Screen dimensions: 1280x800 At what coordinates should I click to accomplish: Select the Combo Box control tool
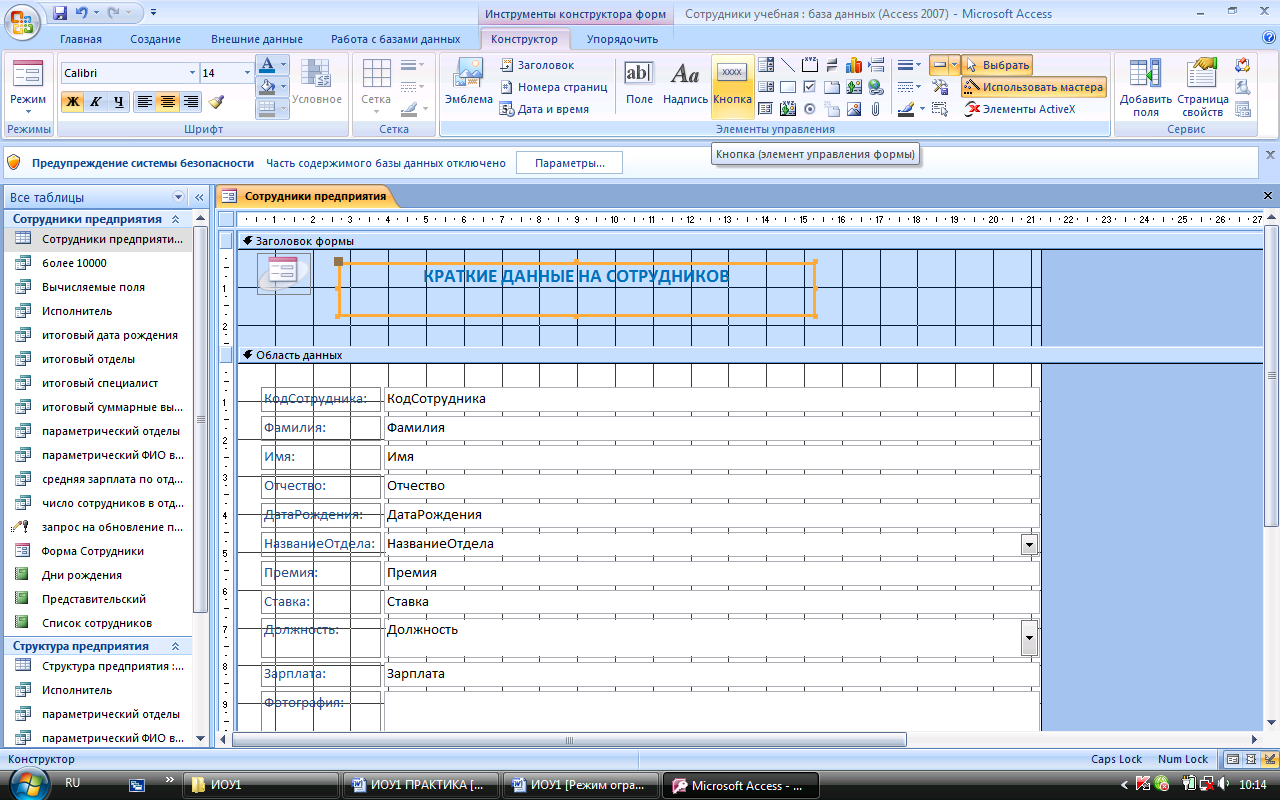pos(766,65)
